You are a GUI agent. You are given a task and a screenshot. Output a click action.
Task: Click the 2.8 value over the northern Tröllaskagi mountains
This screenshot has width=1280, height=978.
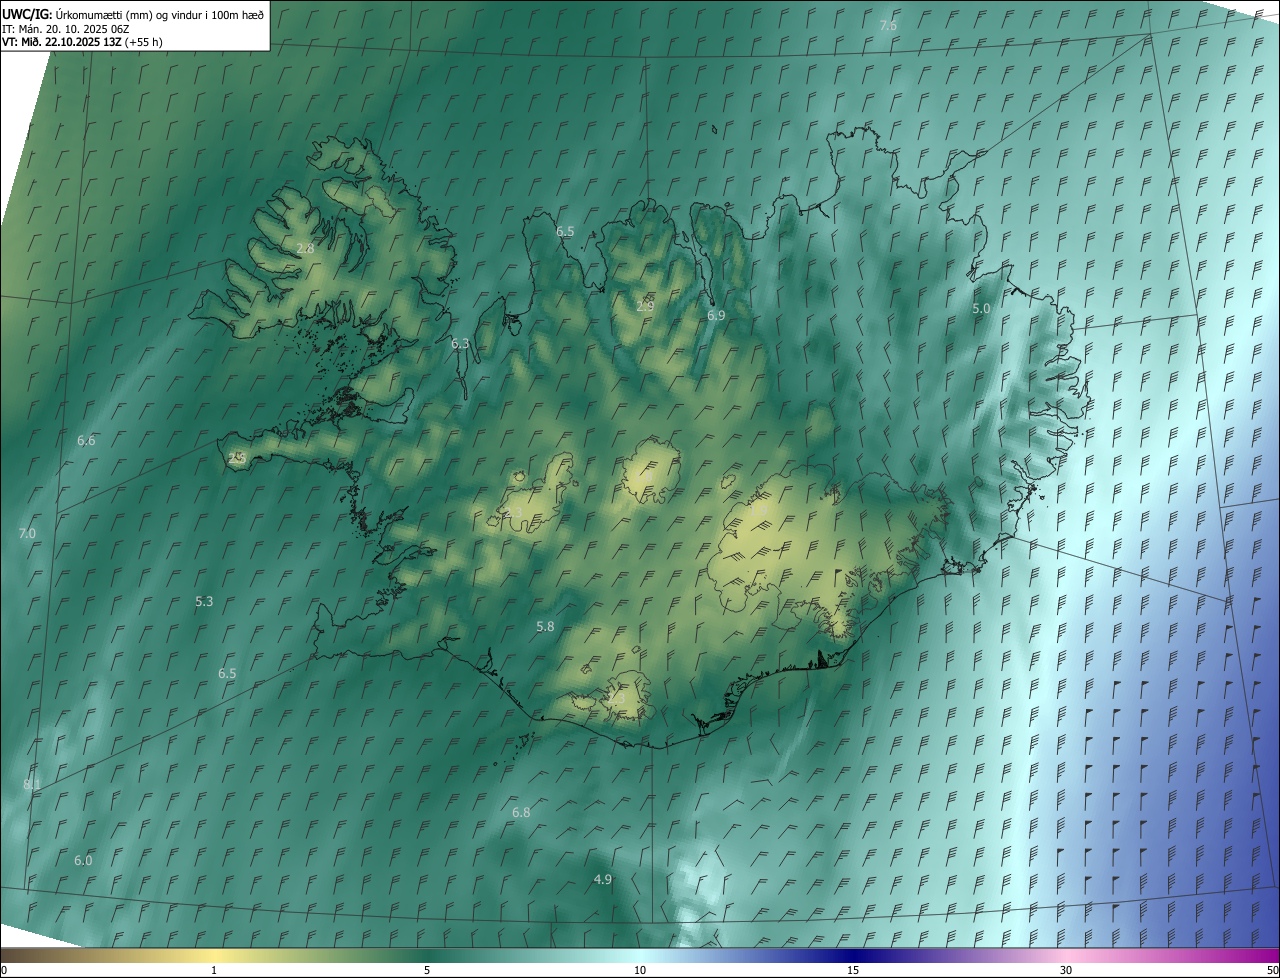[645, 305]
